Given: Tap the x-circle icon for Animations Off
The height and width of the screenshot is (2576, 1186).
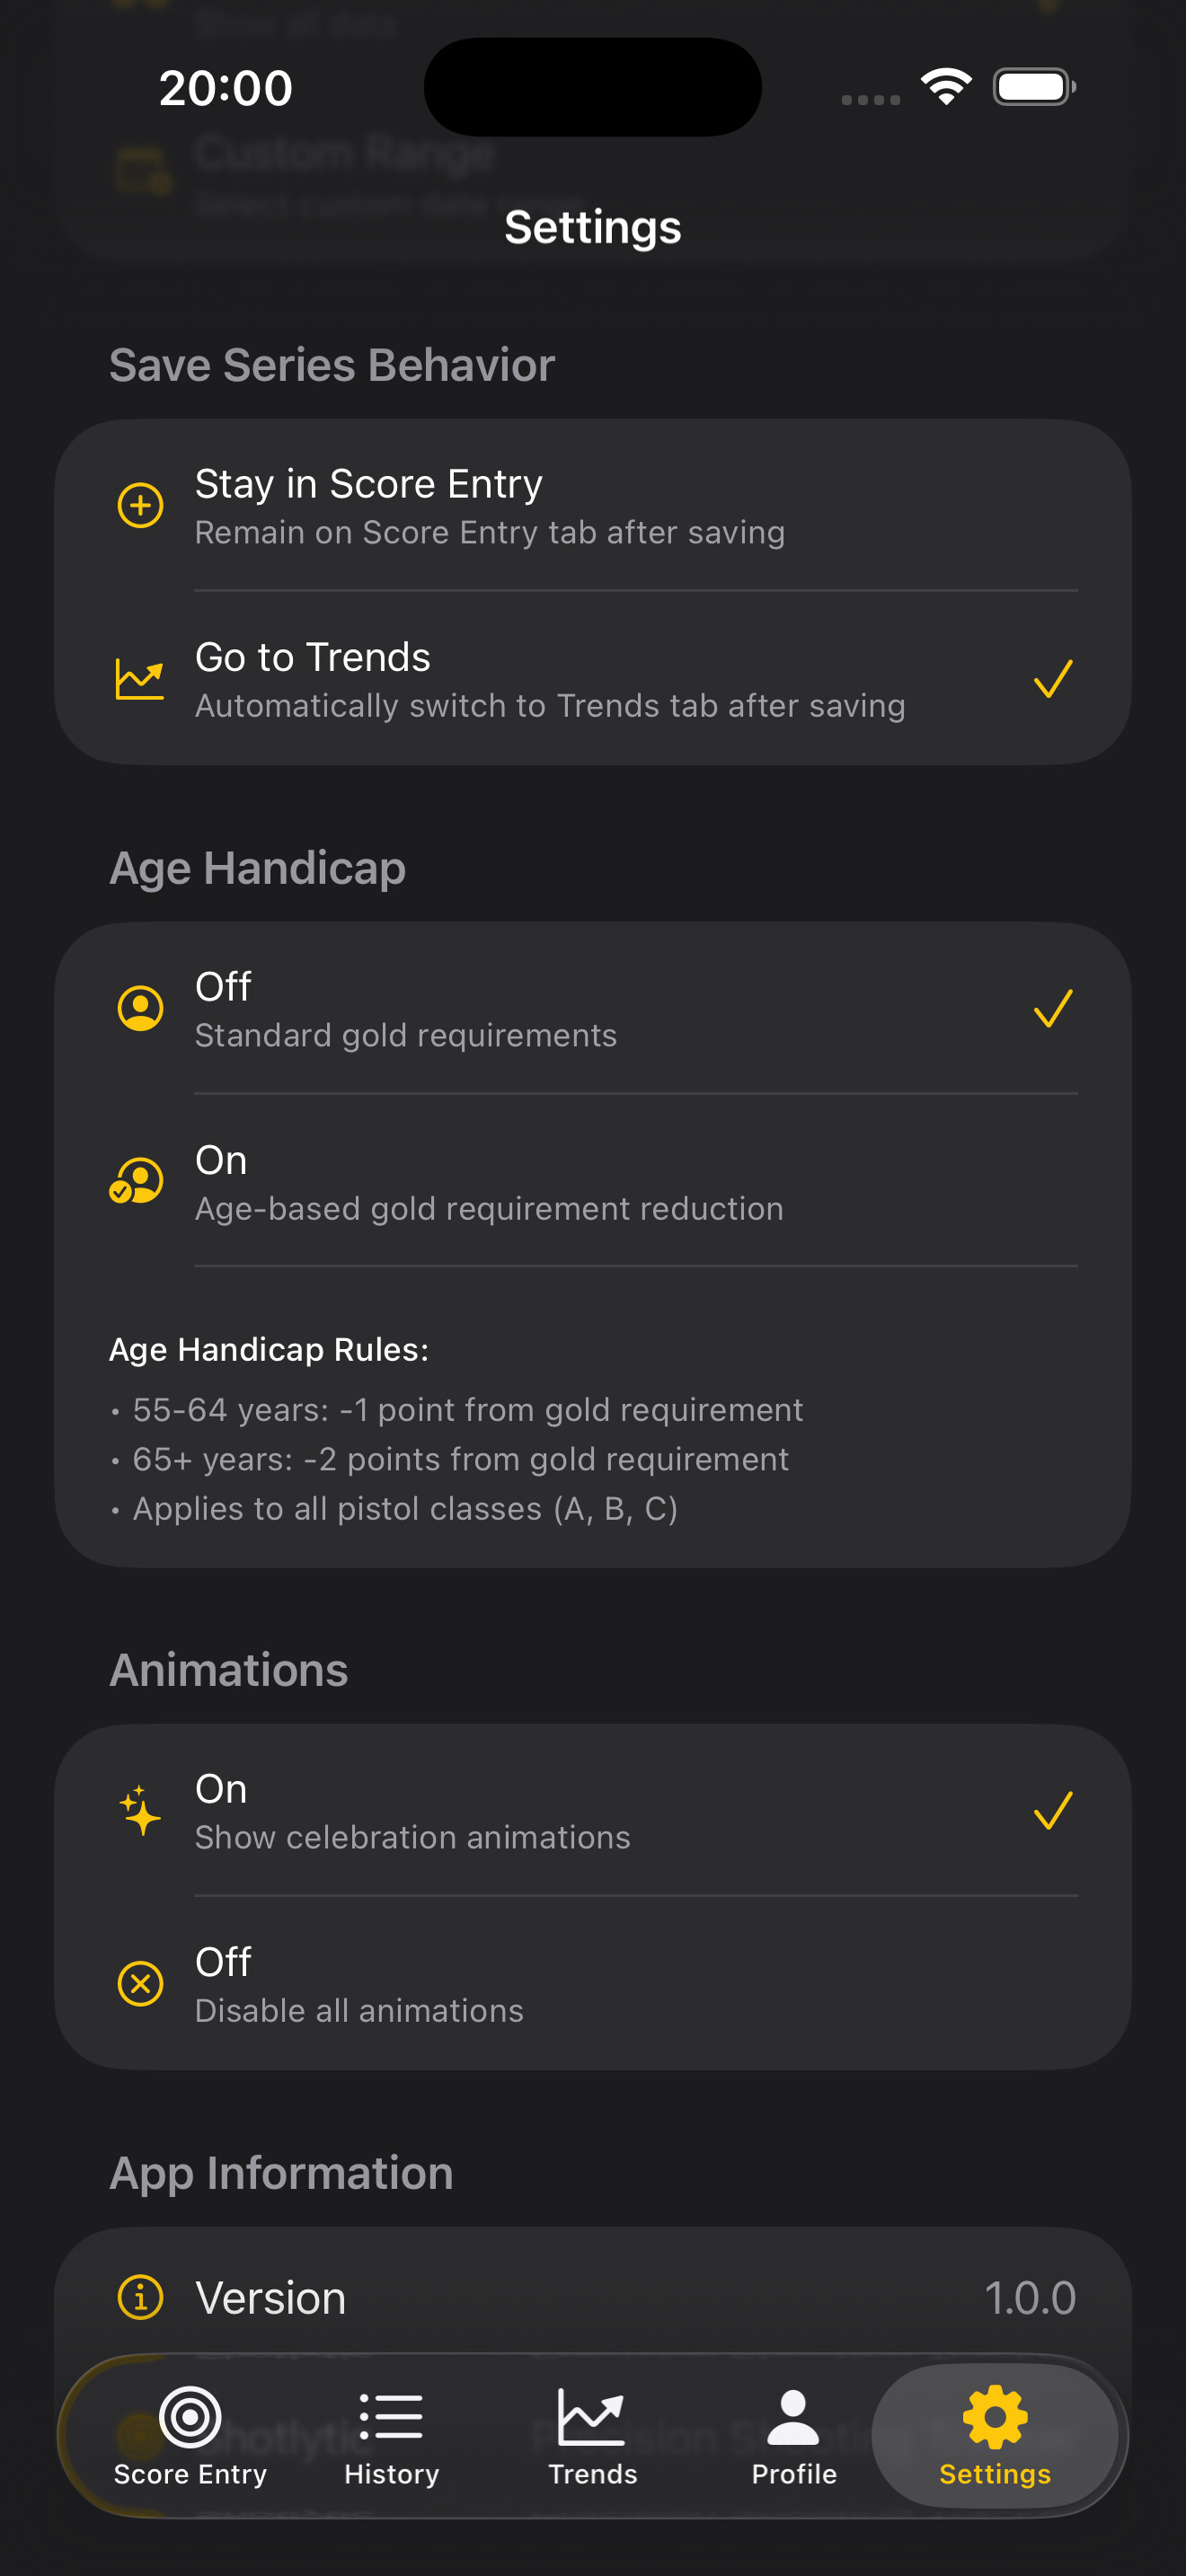Looking at the screenshot, I should tap(141, 1983).
